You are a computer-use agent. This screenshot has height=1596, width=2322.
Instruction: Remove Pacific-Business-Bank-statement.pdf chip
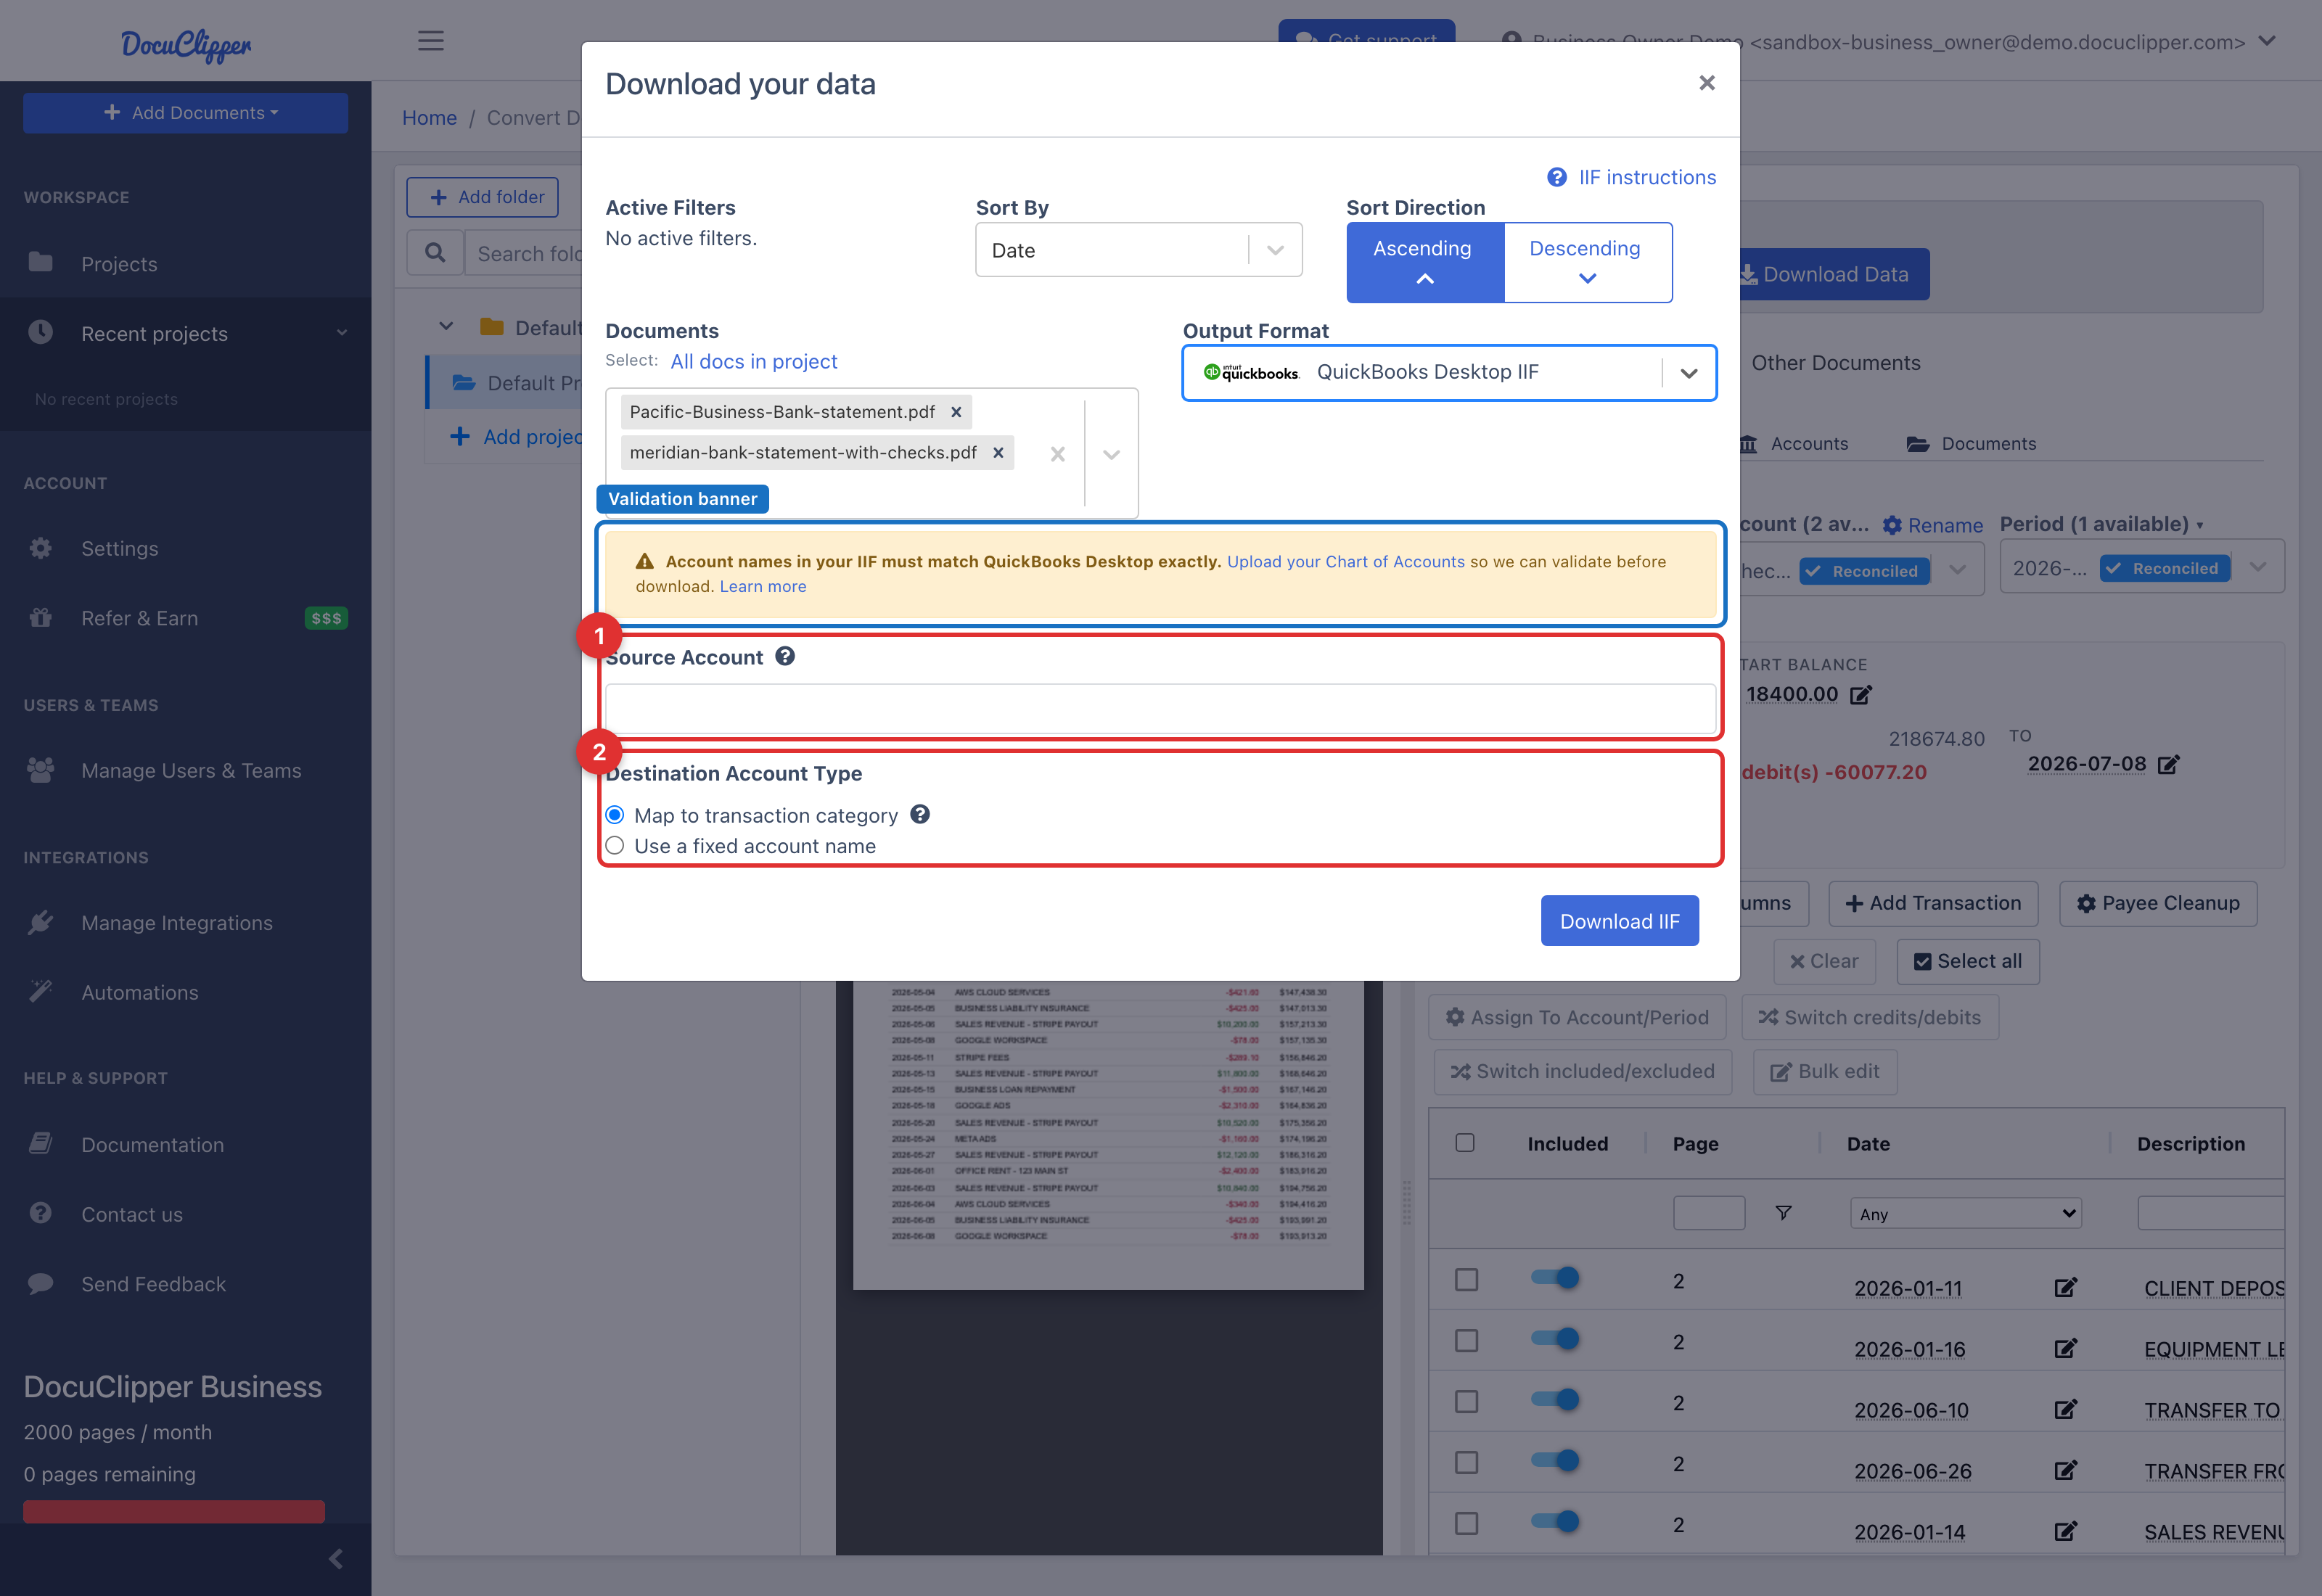[956, 412]
